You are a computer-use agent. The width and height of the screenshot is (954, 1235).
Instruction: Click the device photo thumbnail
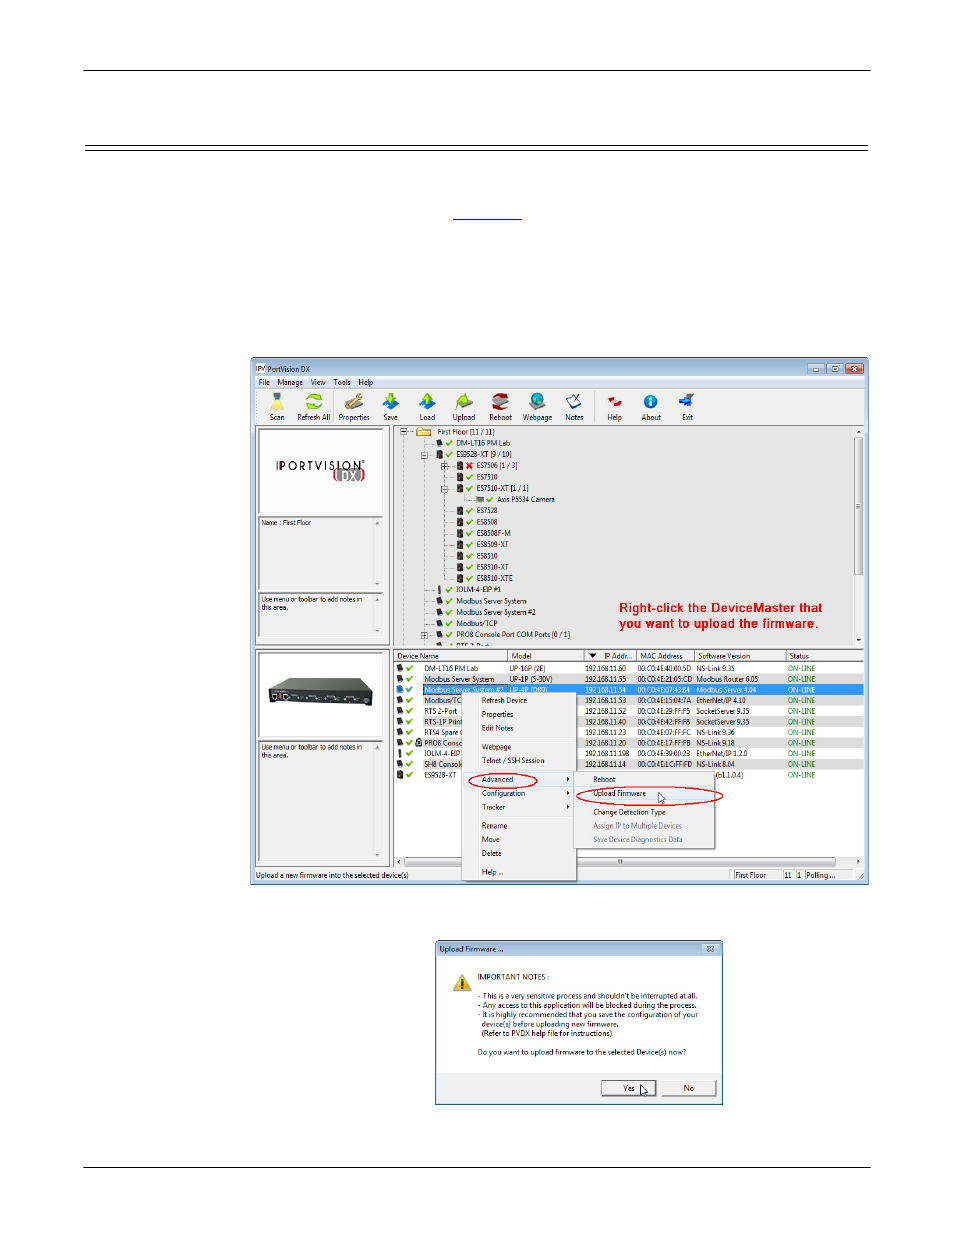click(x=322, y=692)
